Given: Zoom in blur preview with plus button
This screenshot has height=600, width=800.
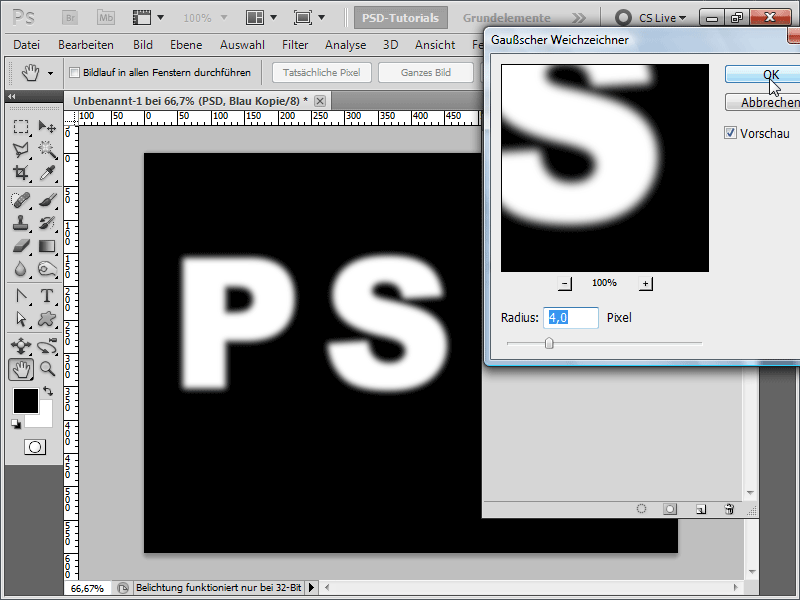Looking at the screenshot, I should coord(645,283).
